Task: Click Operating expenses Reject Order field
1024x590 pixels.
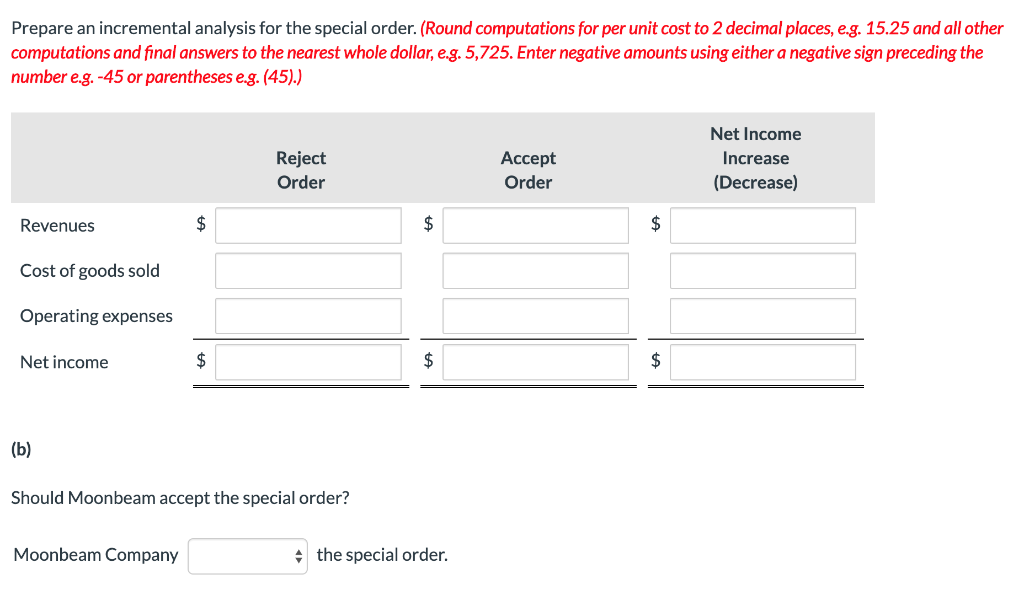Action: [307, 315]
